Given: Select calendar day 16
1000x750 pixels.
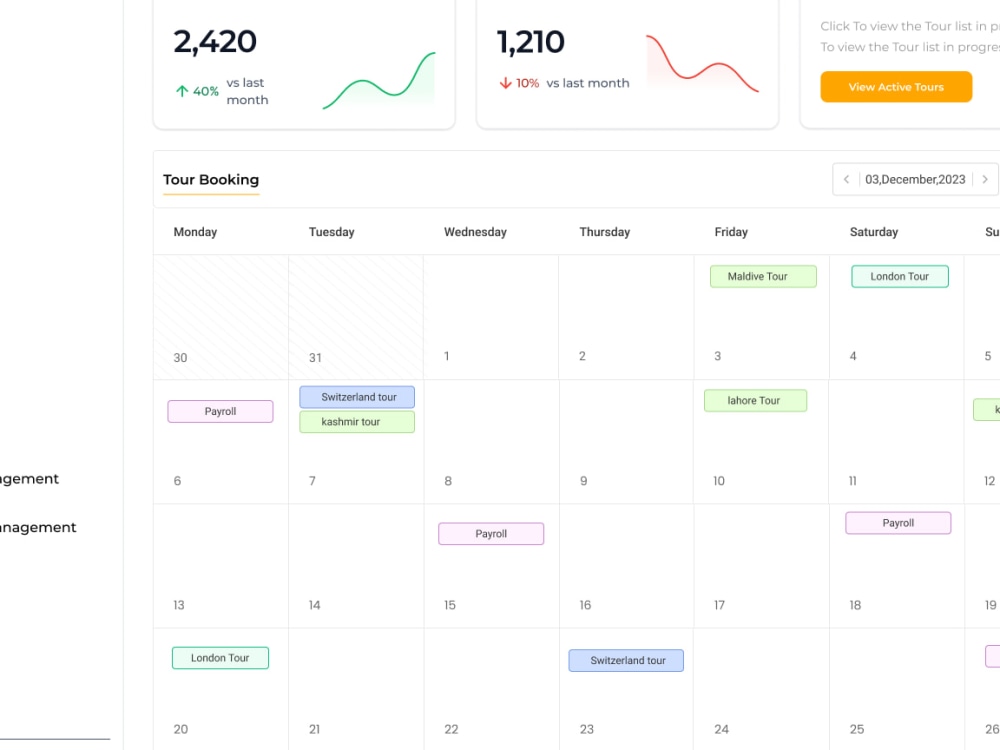Looking at the screenshot, I should [x=626, y=566].
